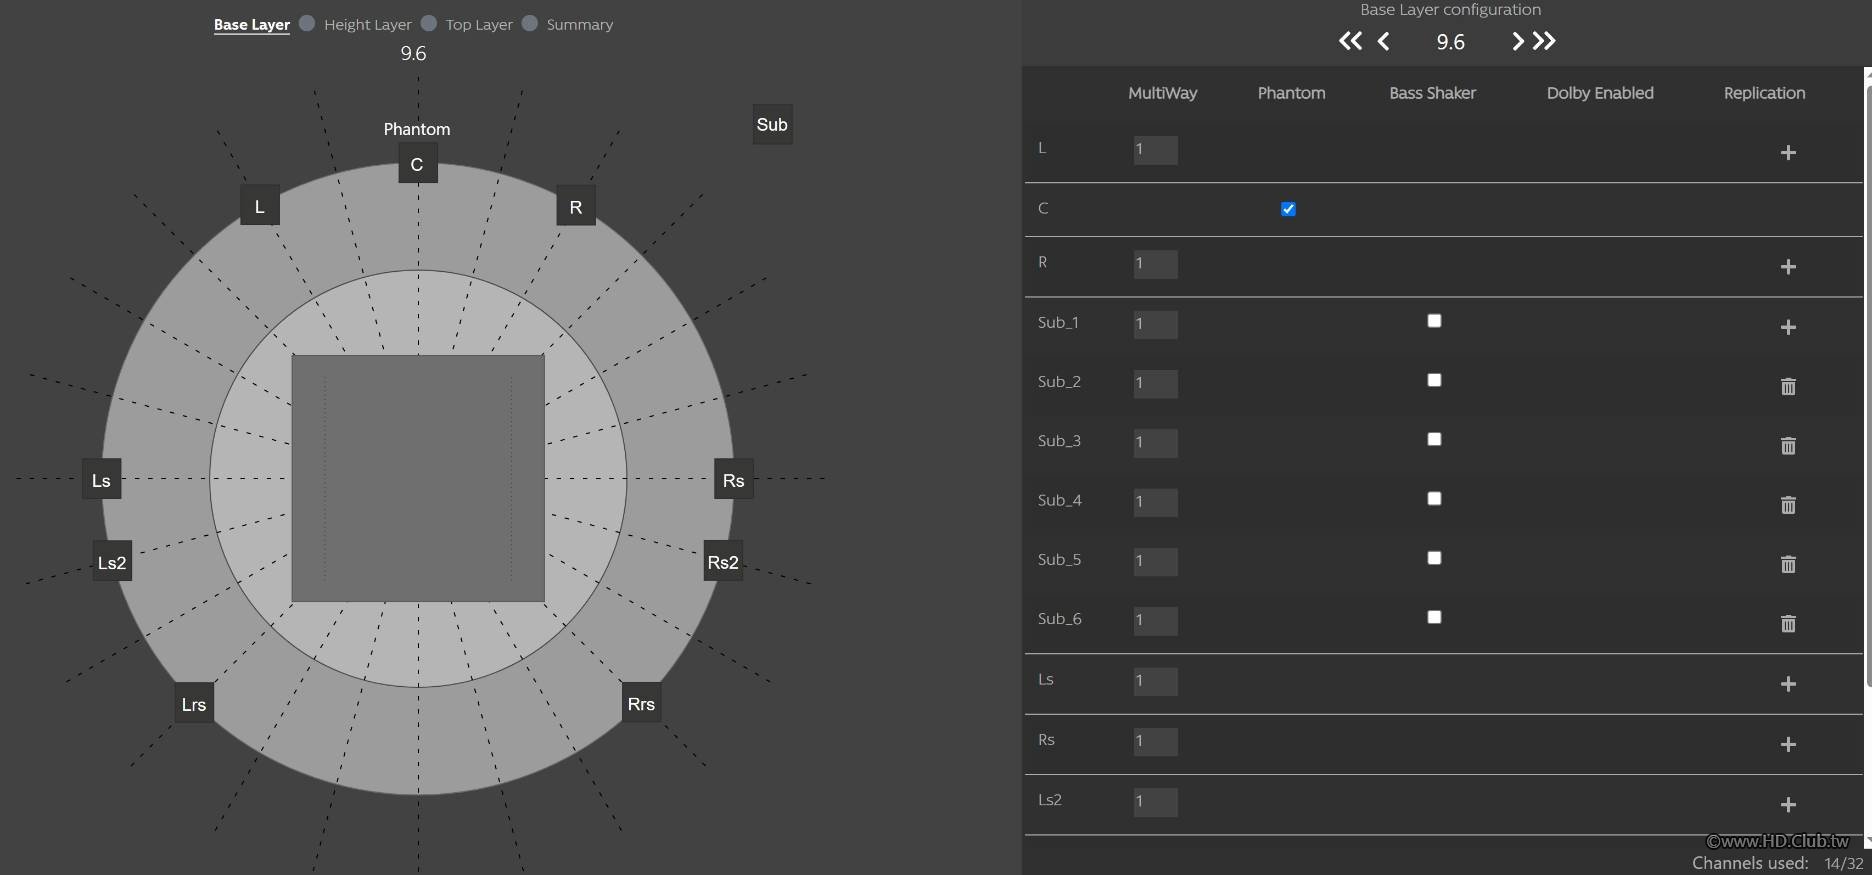1872x875 pixels.
Task: Select the Sub speaker box in diagram
Action: click(x=772, y=125)
